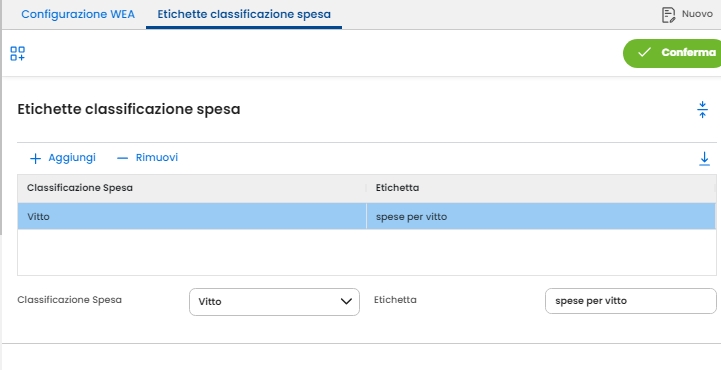721x370 pixels.
Task: Select the 'spese per vitto' table cell
Action: (541, 216)
